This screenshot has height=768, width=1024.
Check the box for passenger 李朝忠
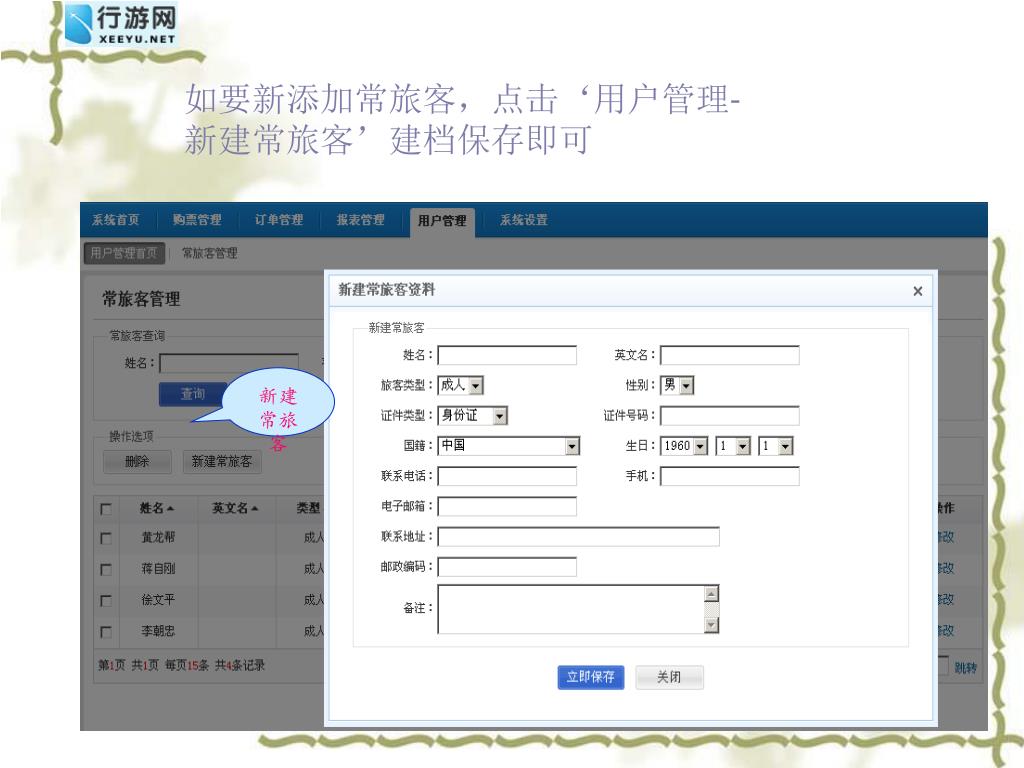click(106, 632)
